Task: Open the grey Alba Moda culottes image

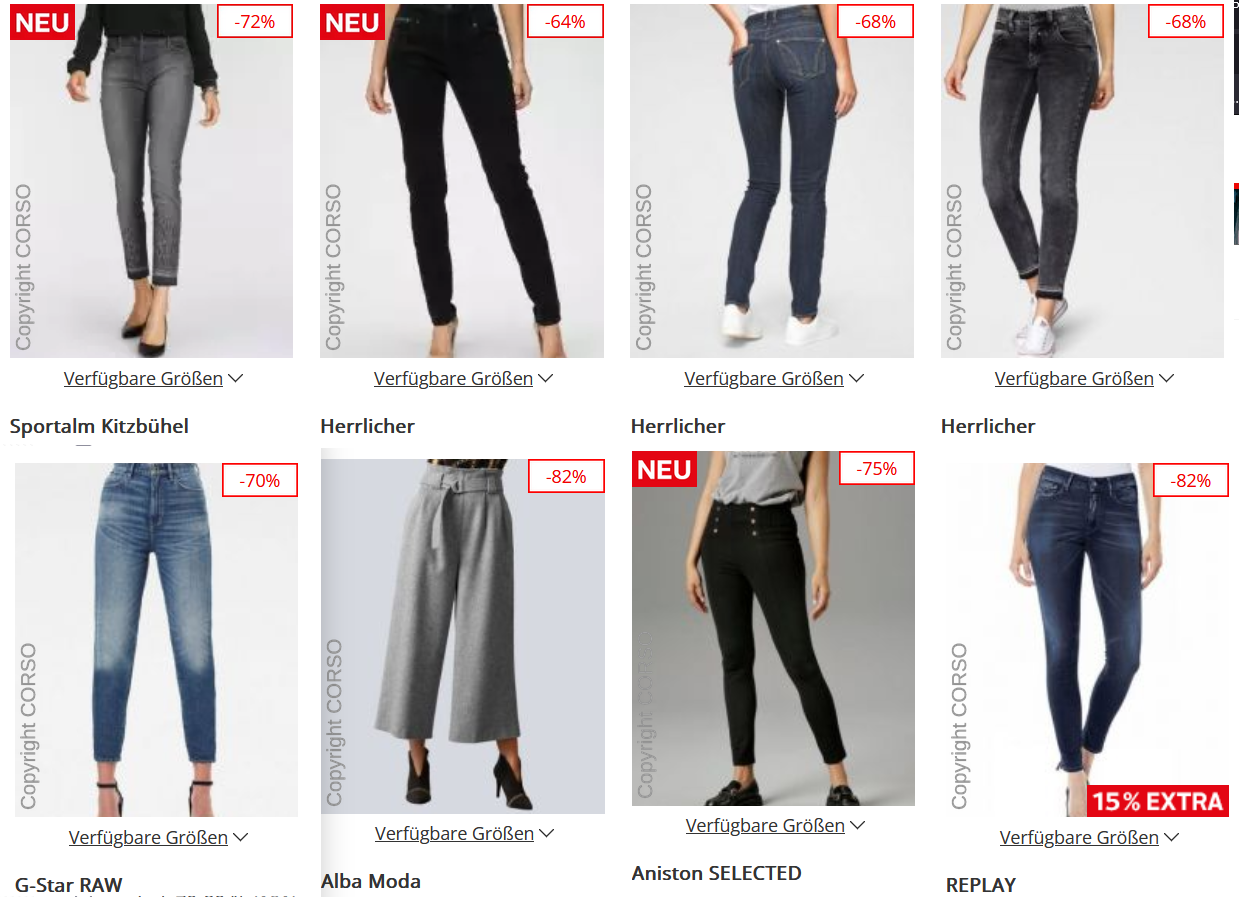Action: tap(463, 636)
